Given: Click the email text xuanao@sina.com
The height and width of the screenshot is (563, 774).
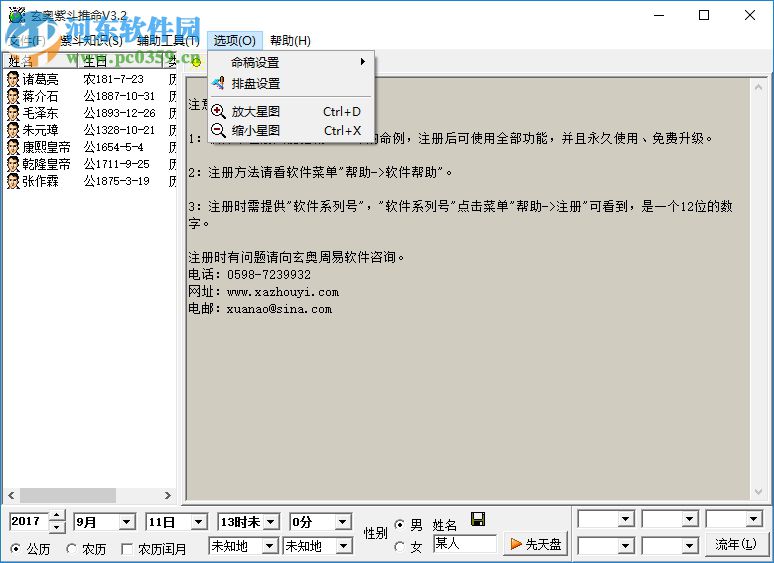Looking at the screenshot, I should click(279, 309).
